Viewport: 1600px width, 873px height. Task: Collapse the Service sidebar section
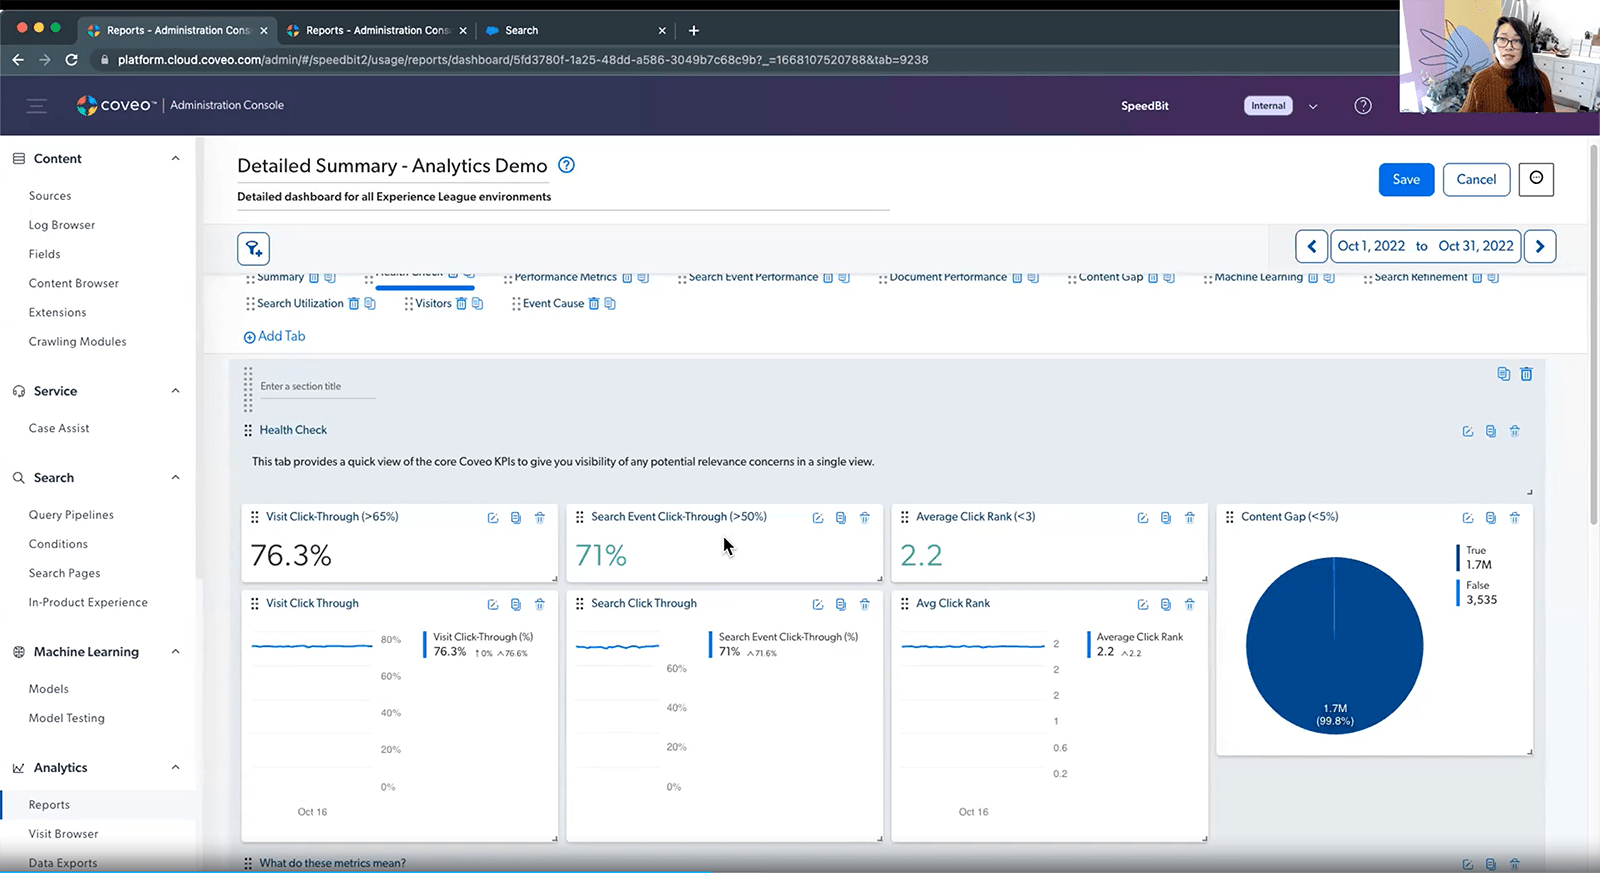pos(176,391)
